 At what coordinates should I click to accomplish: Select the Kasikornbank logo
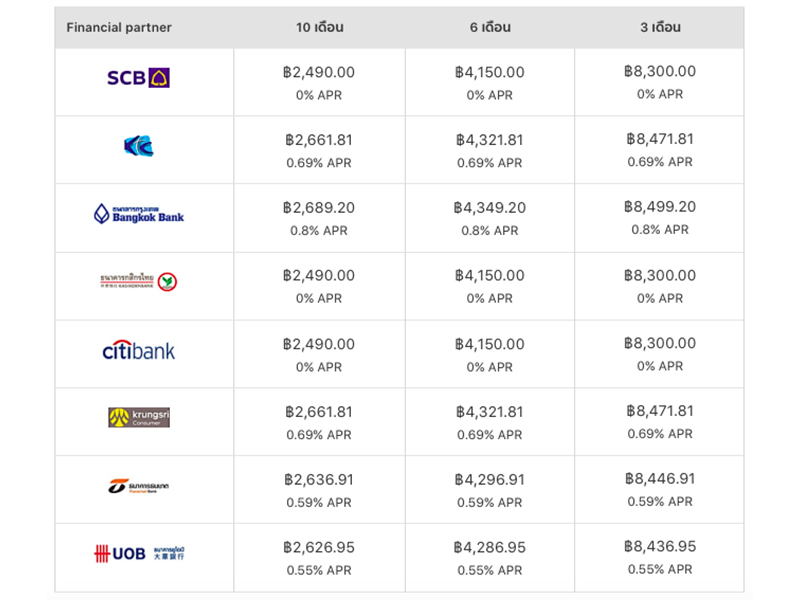coord(139,282)
